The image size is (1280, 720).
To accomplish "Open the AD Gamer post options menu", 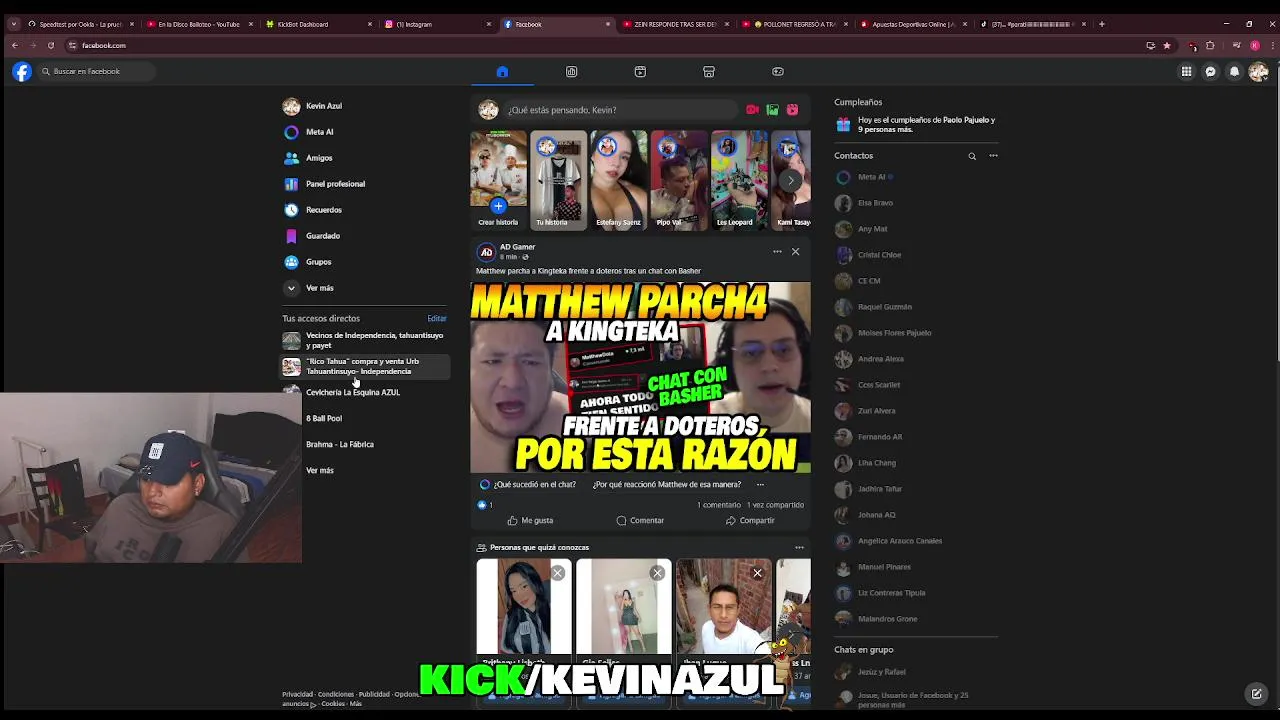I will pos(777,252).
